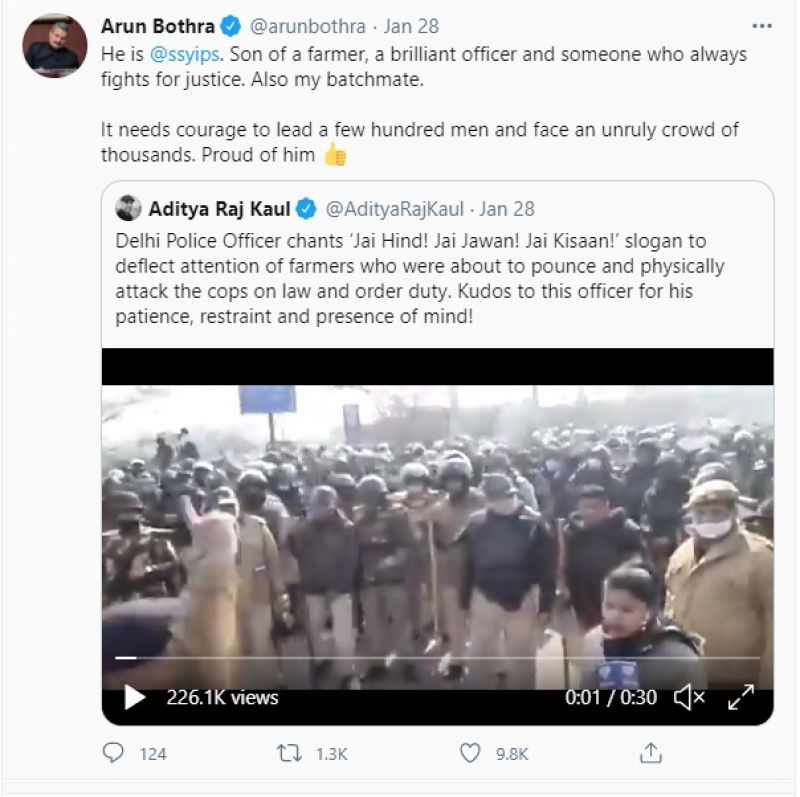
Task: Click the quoted tweet's Jan 28 timestamp
Action: tap(507, 209)
